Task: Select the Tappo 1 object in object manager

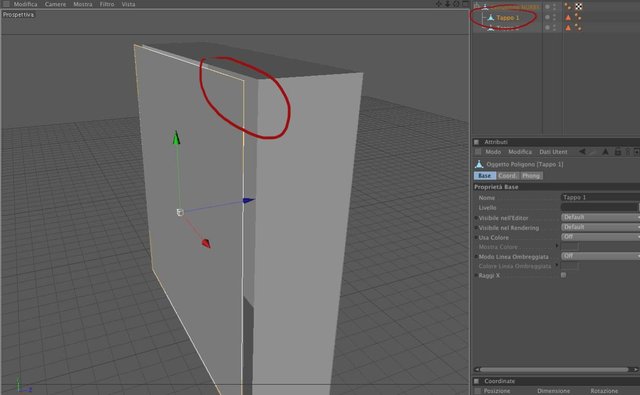Action: (508, 18)
